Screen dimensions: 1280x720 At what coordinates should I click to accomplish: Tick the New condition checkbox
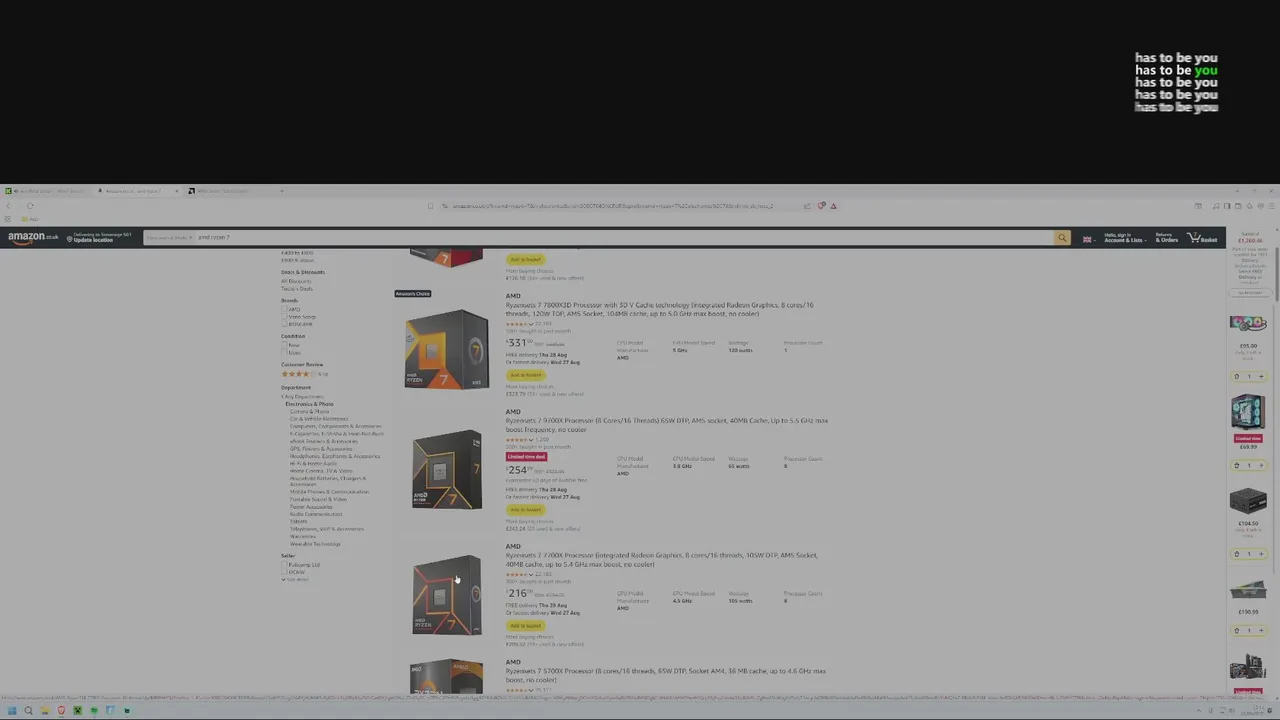click(x=284, y=345)
